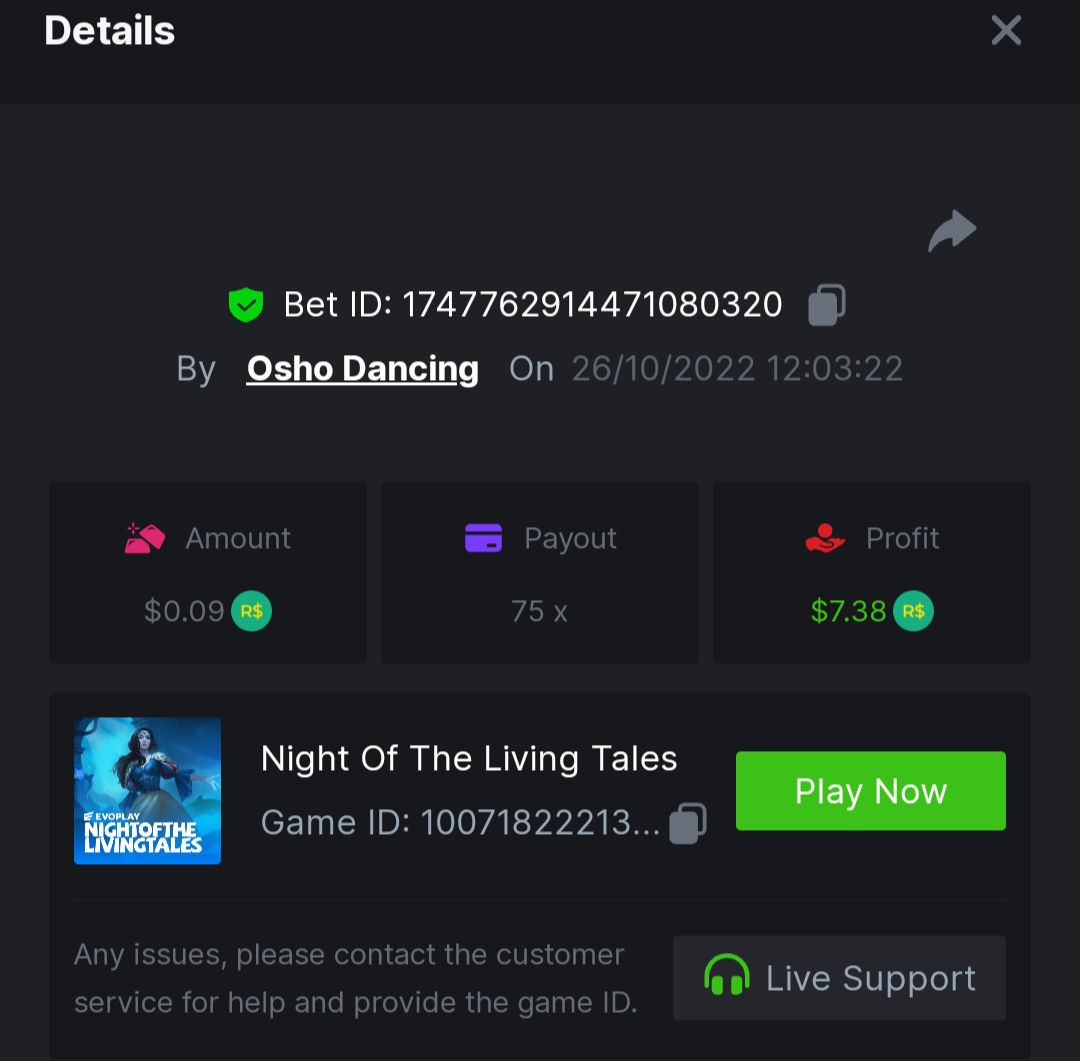Copy the Bet ID
The width and height of the screenshot is (1080, 1061).
click(826, 304)
